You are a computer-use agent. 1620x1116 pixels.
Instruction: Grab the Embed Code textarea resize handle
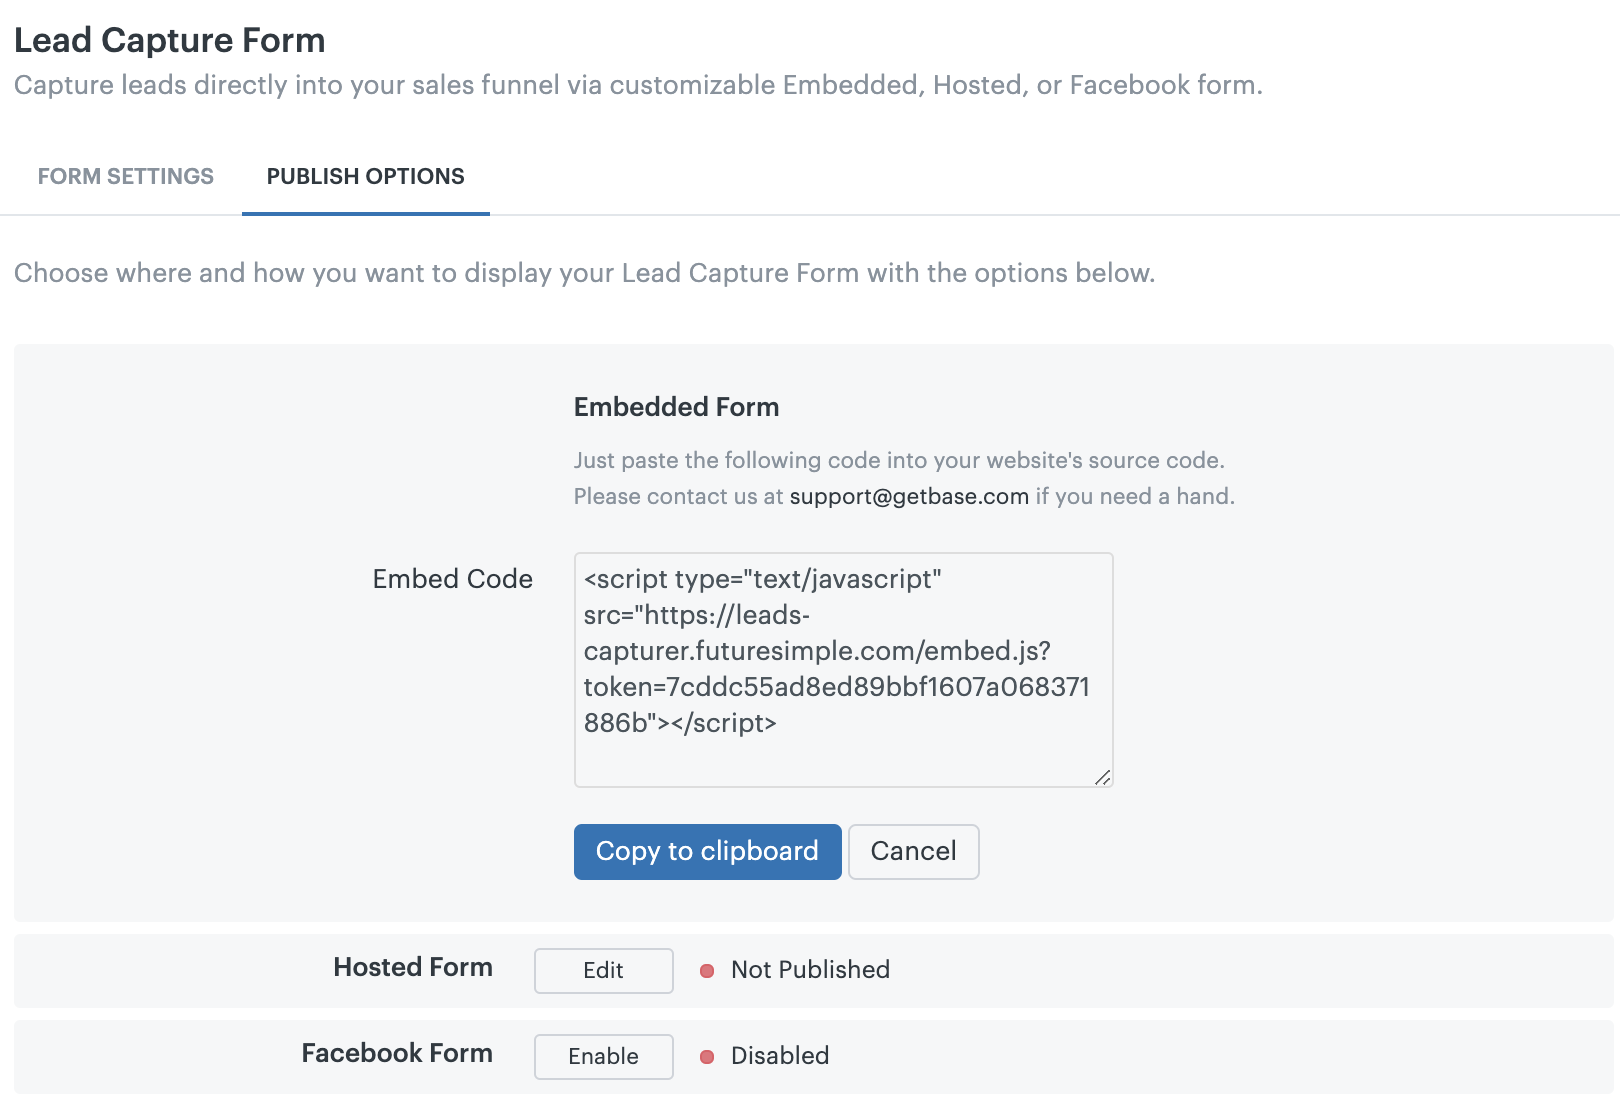1103,777
